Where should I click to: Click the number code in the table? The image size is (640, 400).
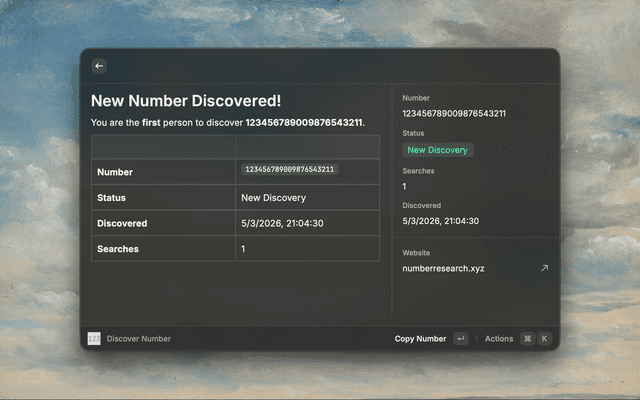pos(290,170)
